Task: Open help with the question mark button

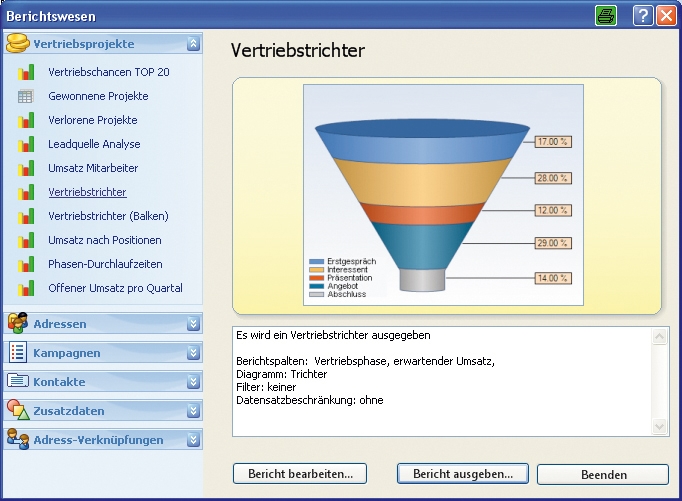Action: pyautogui.click(x=643, y=16)
